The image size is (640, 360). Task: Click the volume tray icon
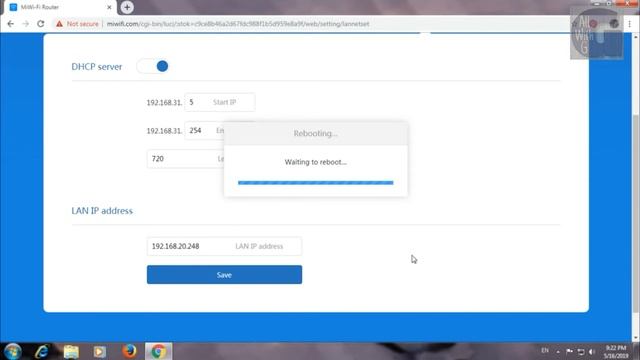coord(592,351)
